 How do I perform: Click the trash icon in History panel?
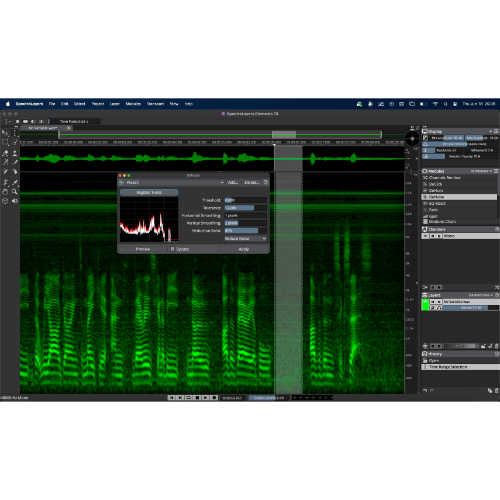pyautogui.click(x=496, y=390)
